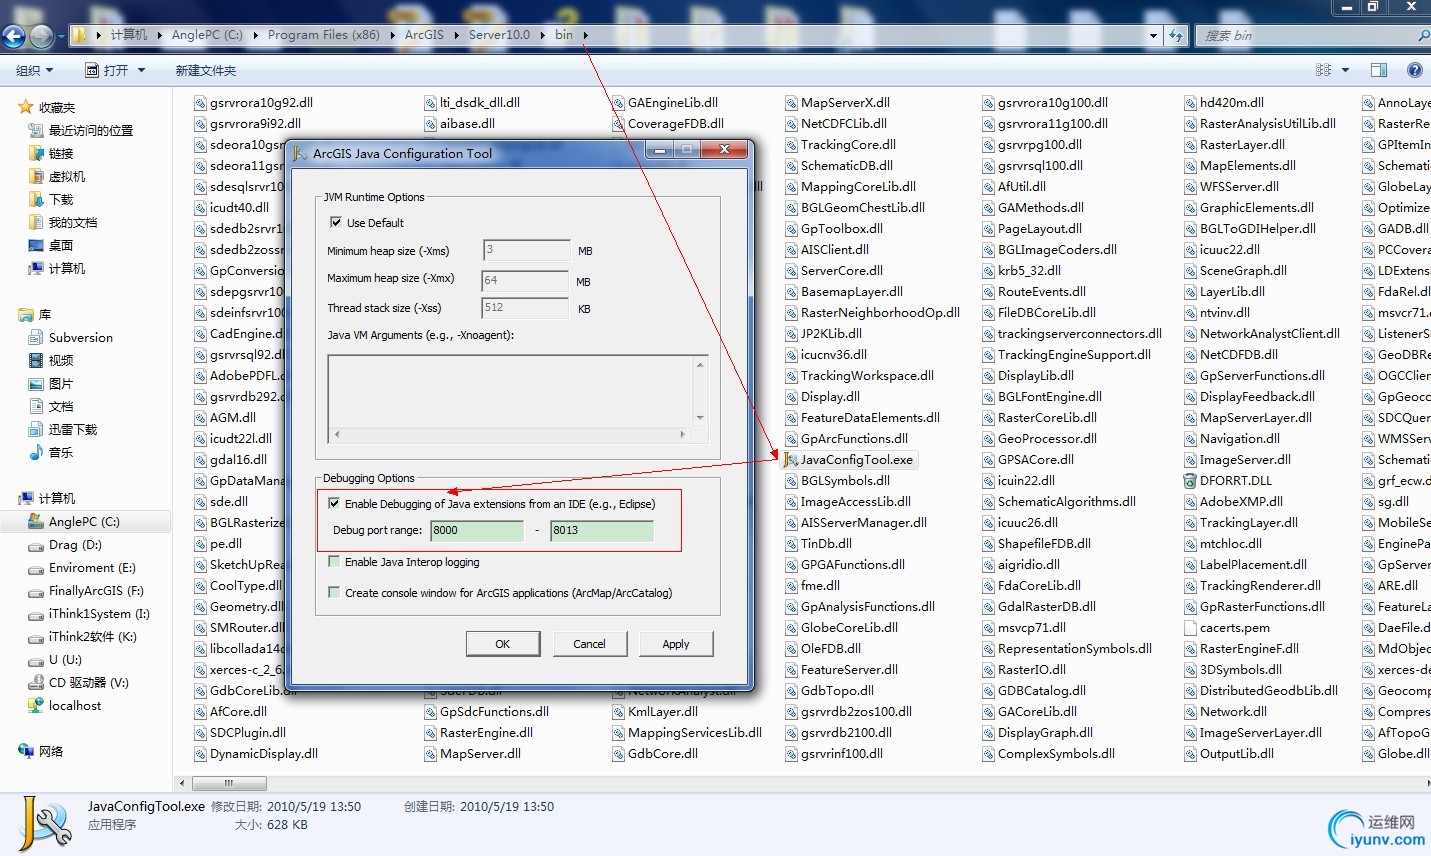Click Cancel in Java Configuration Tool
Viewport: 1431px width, 856px height.
[589, 644]
